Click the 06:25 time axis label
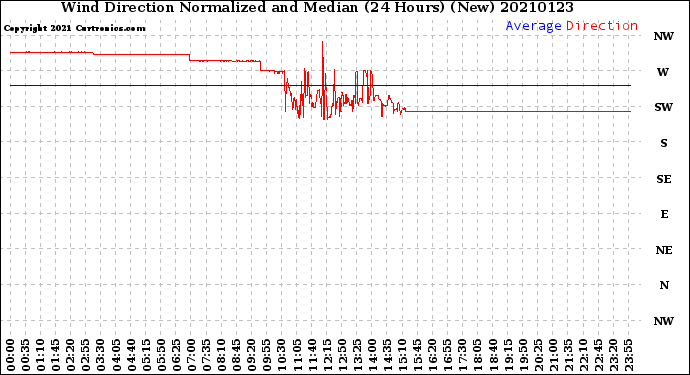Image resolution: width=690 pixels, height=375 pixels. (x=176, y=355)
